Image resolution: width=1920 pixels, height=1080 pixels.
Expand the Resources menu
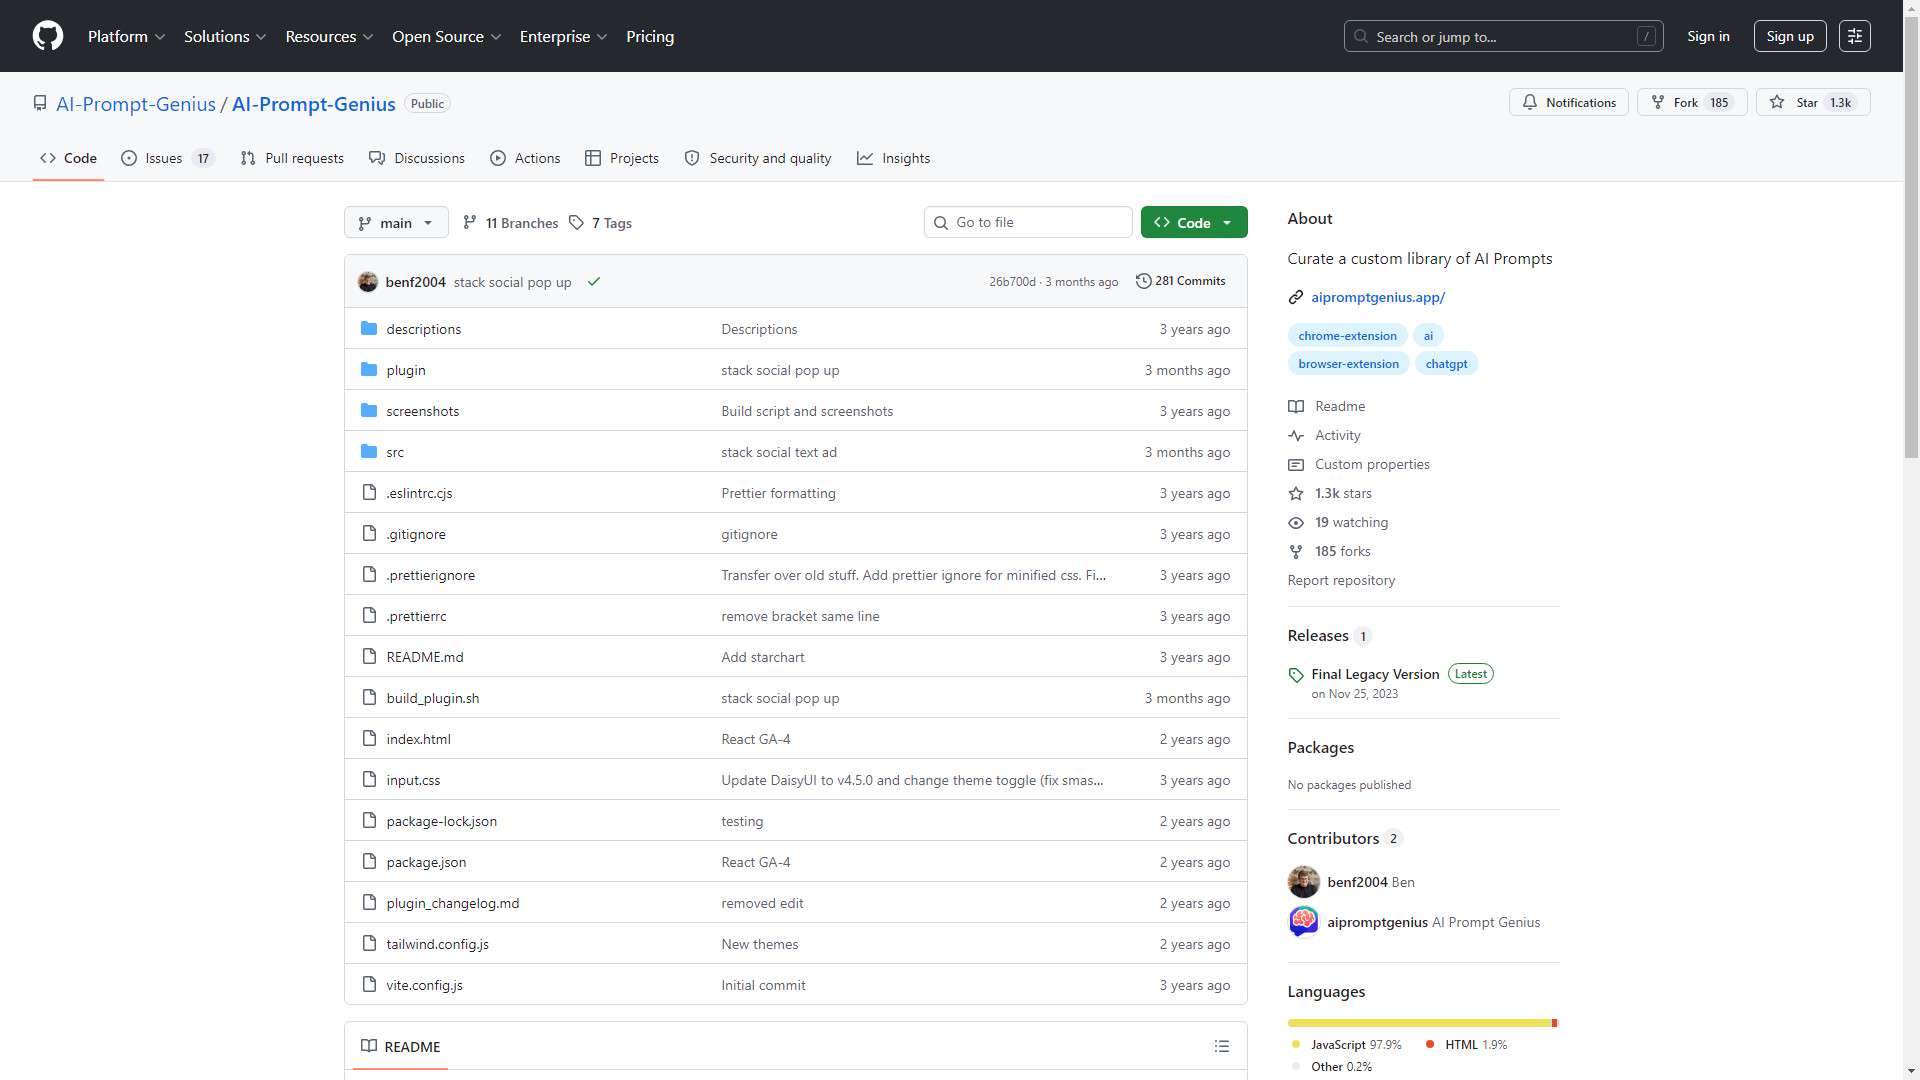(329, 36)
